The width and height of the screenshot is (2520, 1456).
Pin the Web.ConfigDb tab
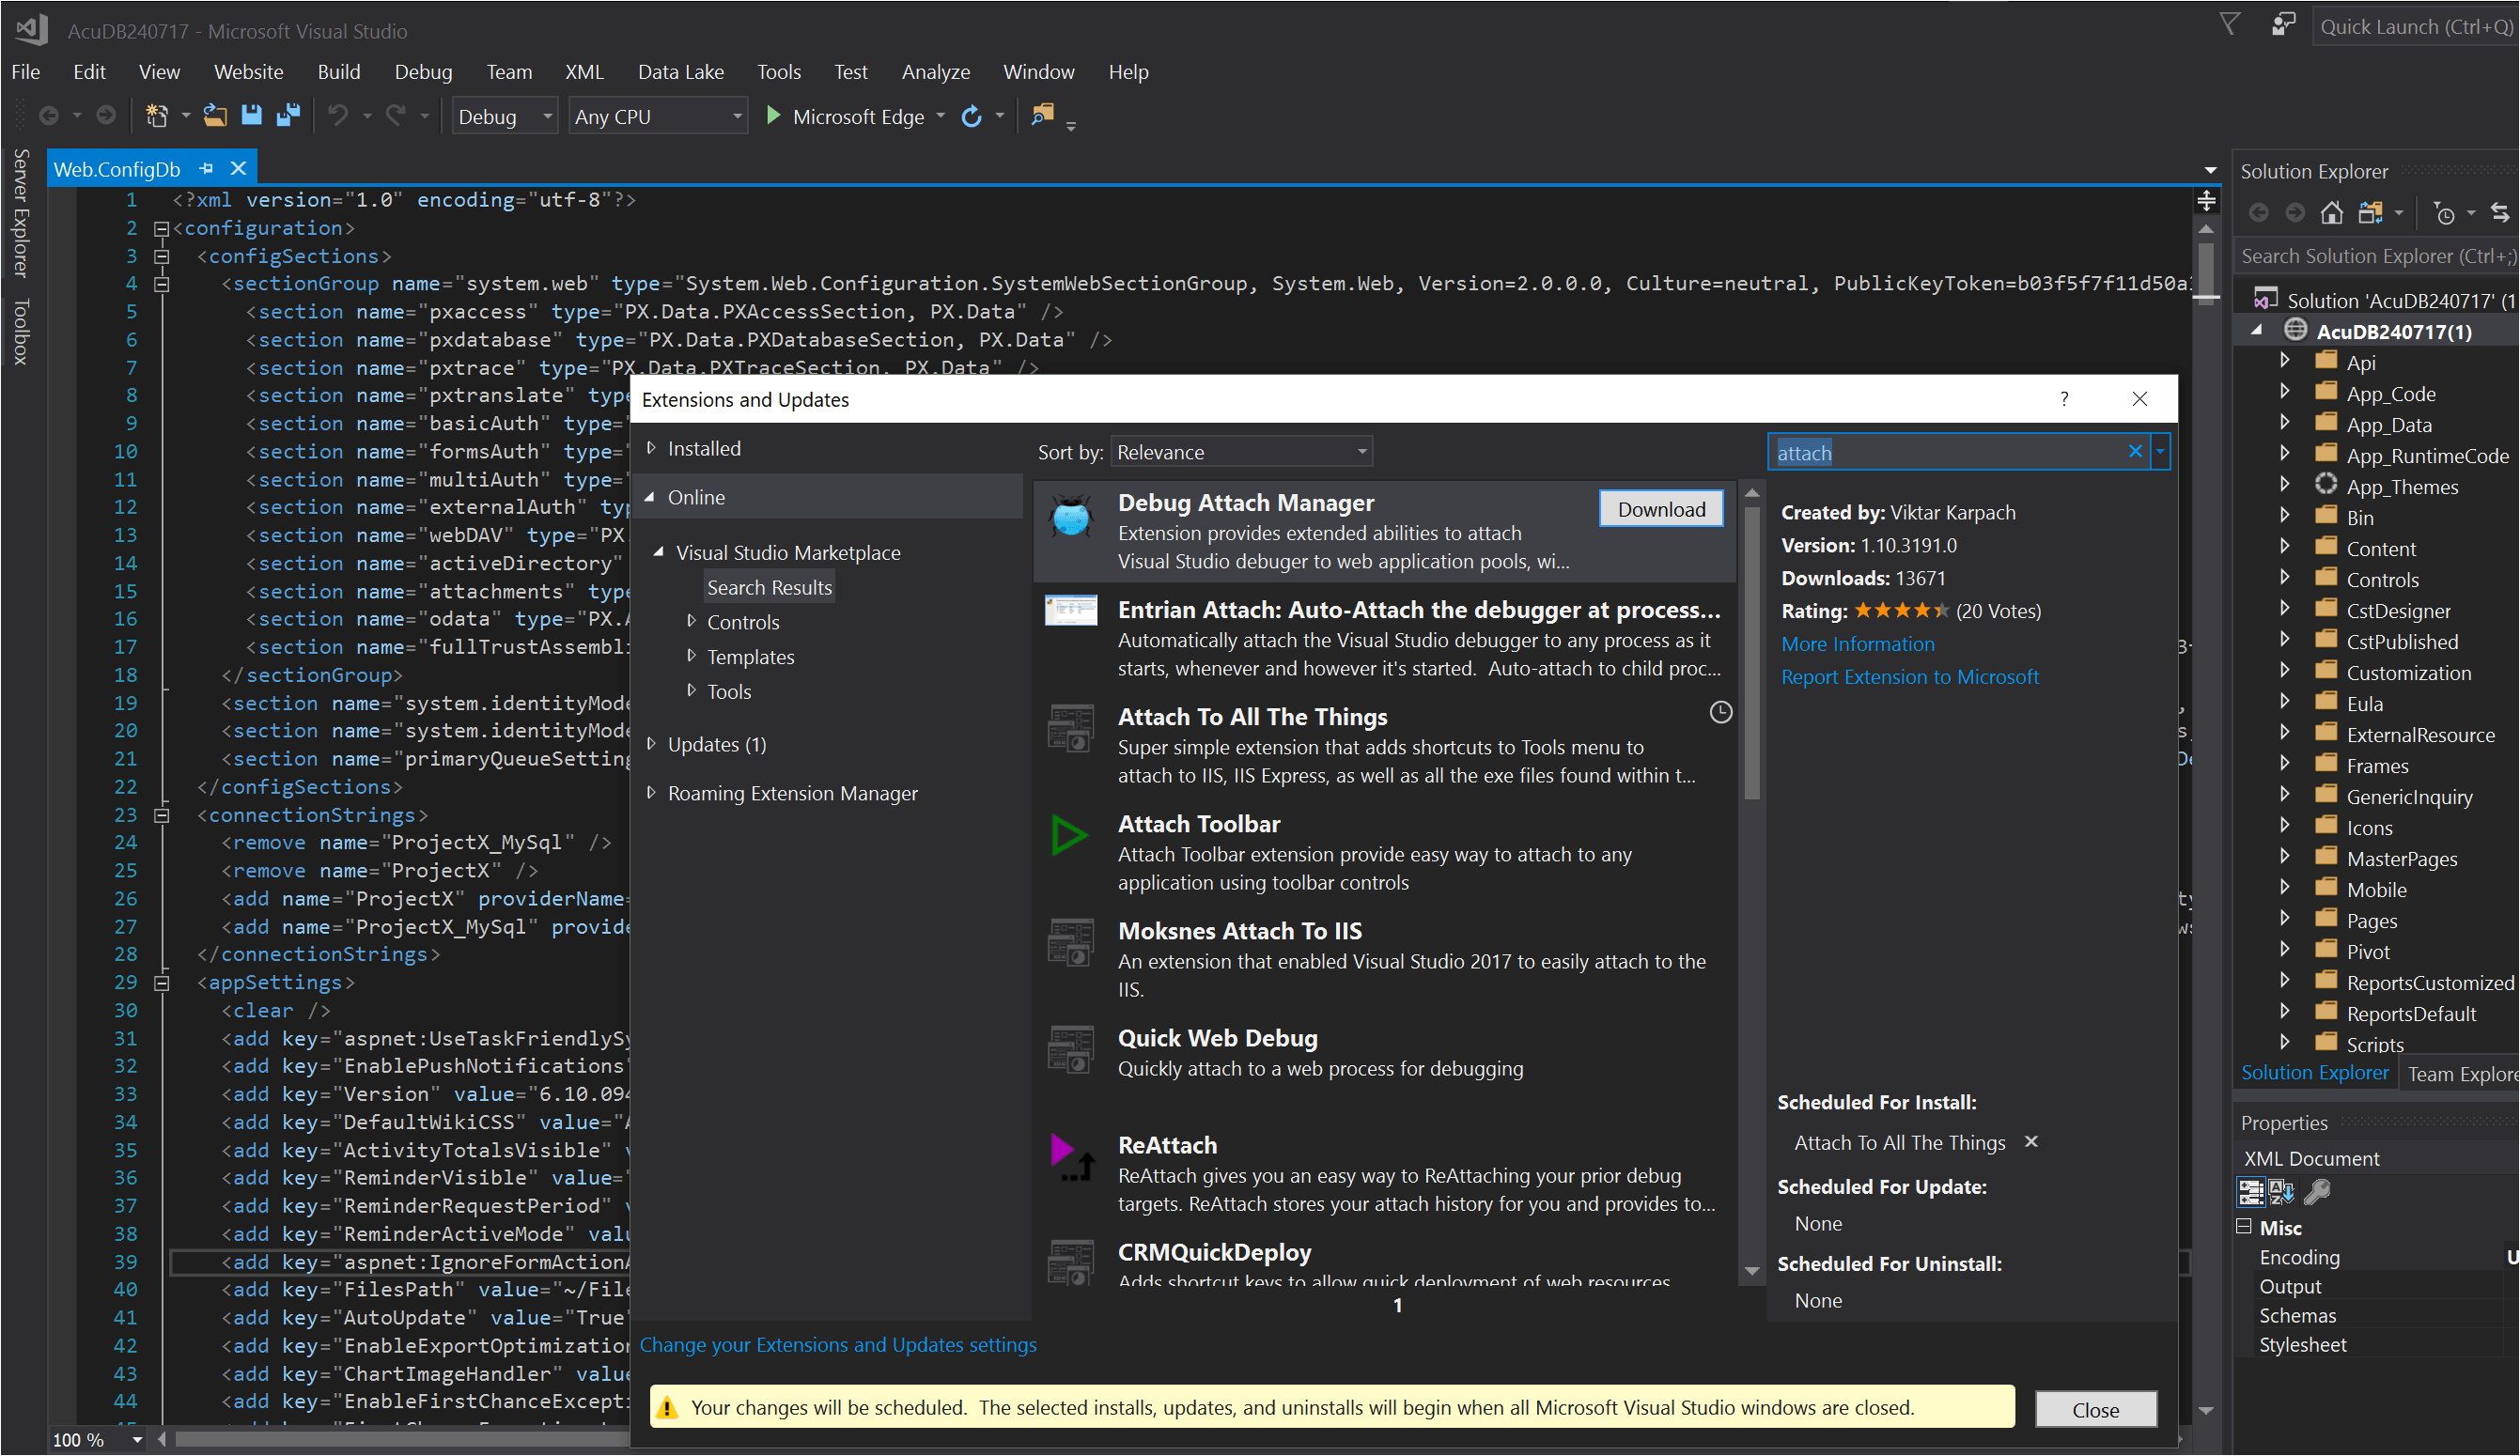206,168
